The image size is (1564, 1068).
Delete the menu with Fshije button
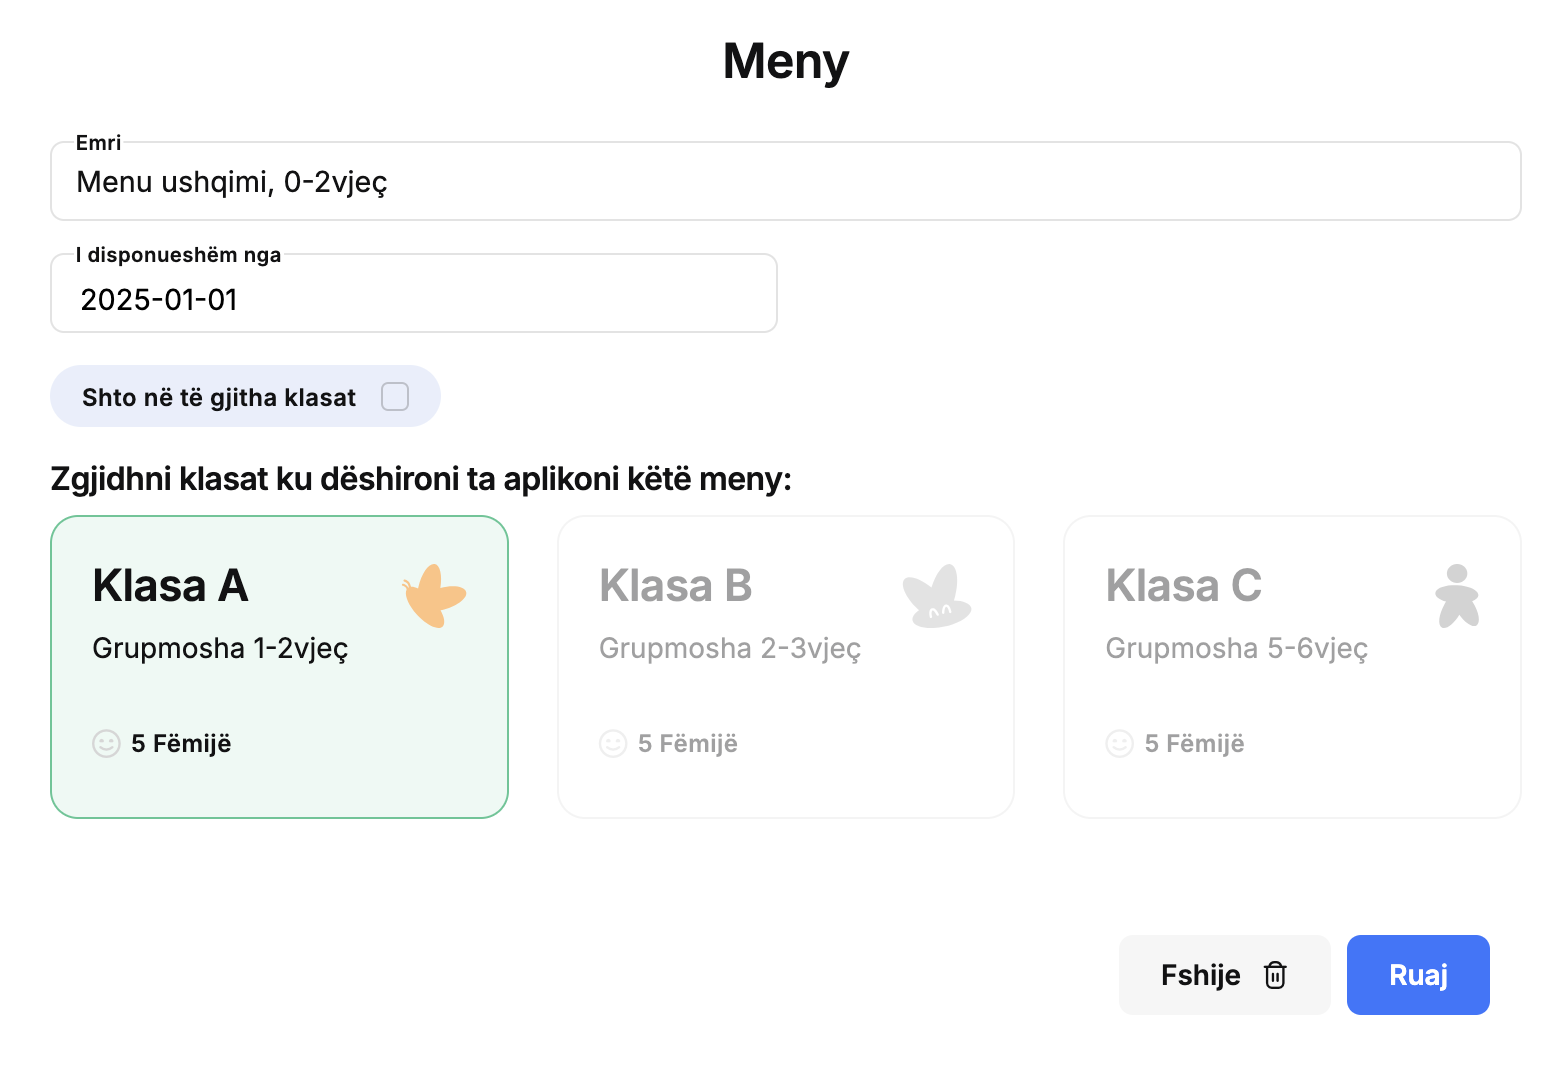(1225, 975)
